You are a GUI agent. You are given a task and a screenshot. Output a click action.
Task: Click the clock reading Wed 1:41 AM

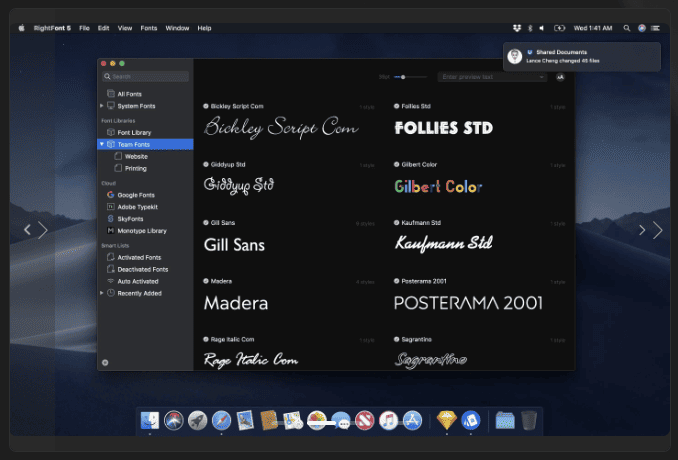click(593, 28)
